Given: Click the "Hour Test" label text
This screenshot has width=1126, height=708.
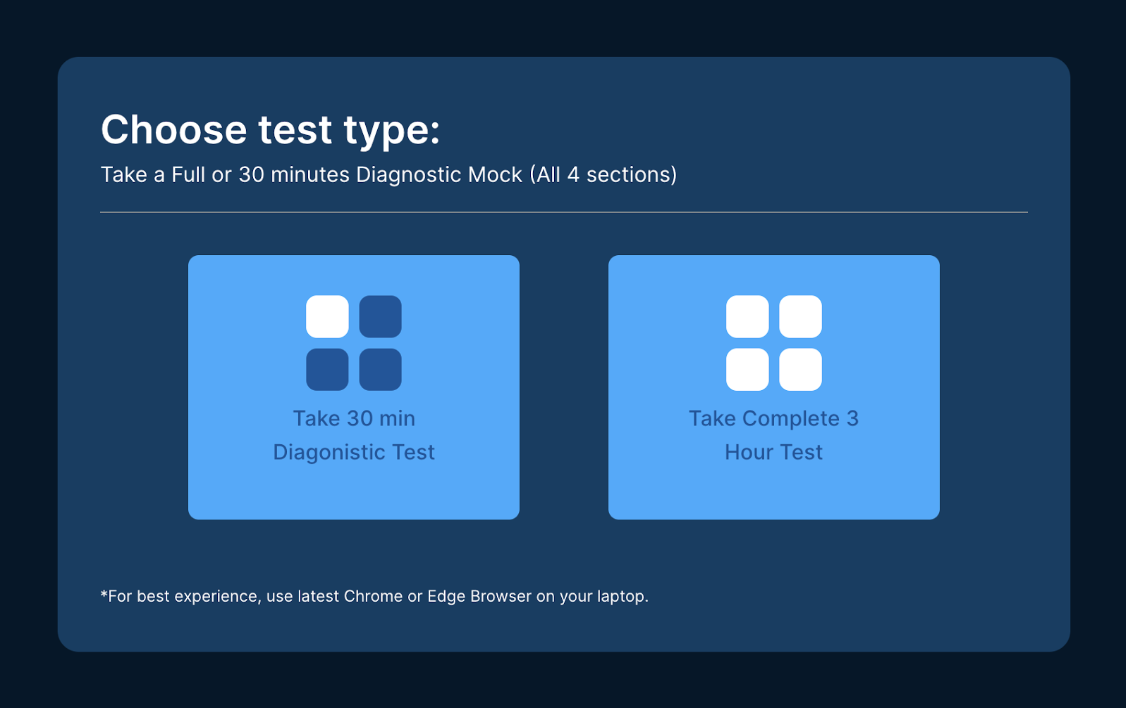Looking at the screenshot, I should click(x=773, y=452).
